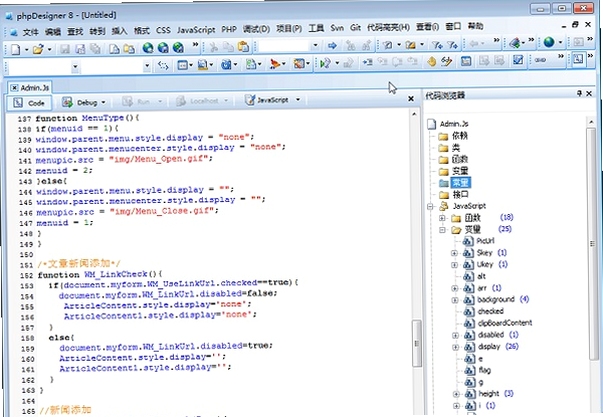Open the JavaScript language dropdown

298,100
